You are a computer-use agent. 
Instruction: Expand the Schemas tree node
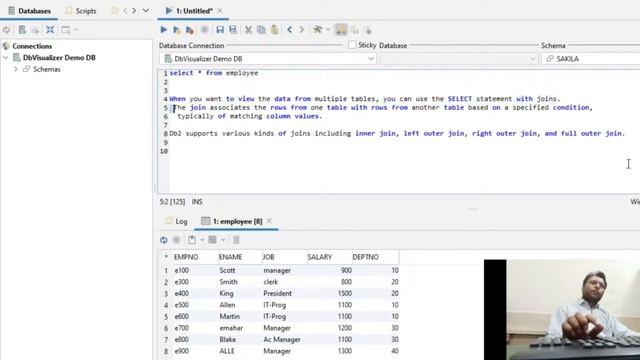(16, 69)
